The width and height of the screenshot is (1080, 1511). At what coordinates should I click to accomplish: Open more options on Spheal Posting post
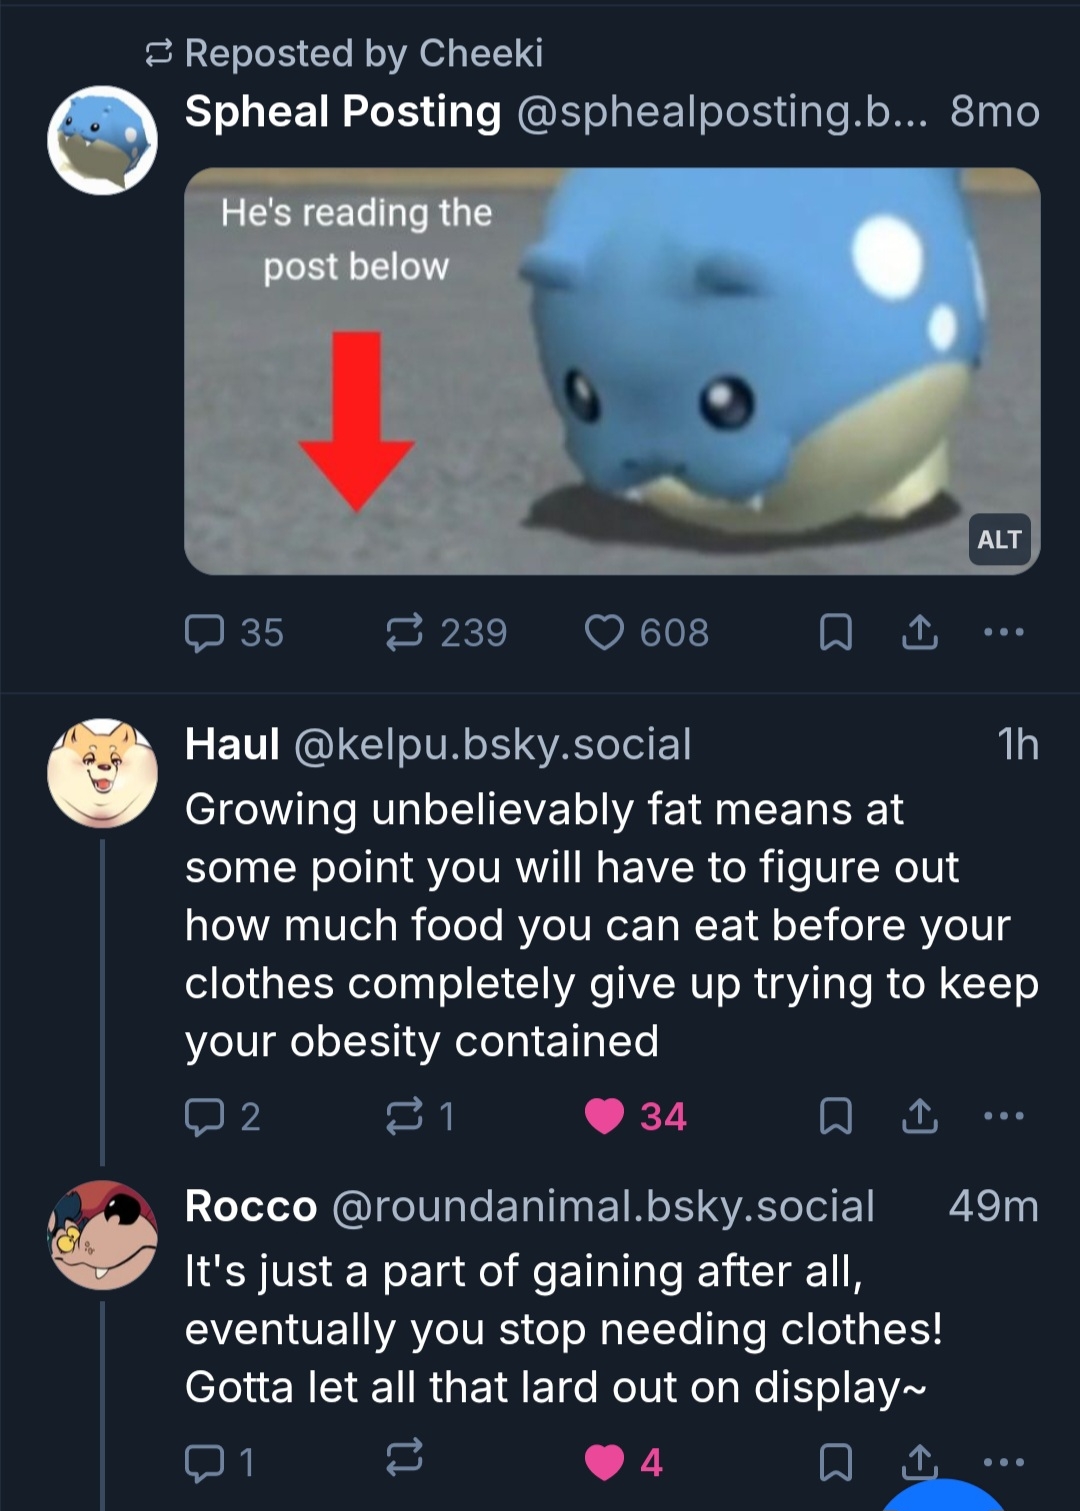(x=1003, y=632)
